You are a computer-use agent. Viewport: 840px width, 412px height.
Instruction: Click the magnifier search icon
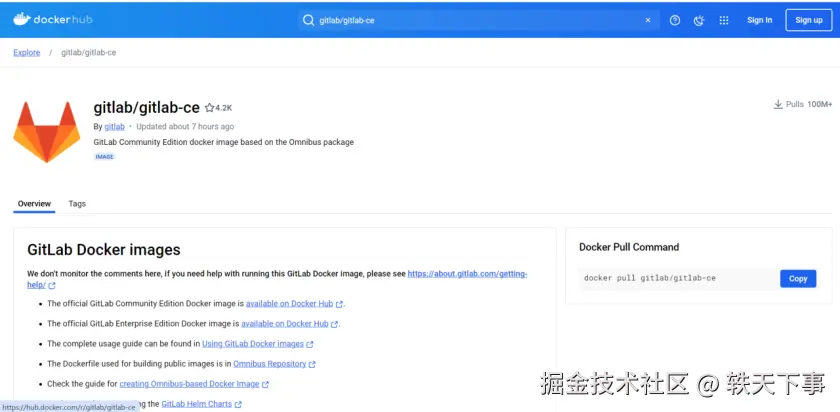(x=308, y=20)
